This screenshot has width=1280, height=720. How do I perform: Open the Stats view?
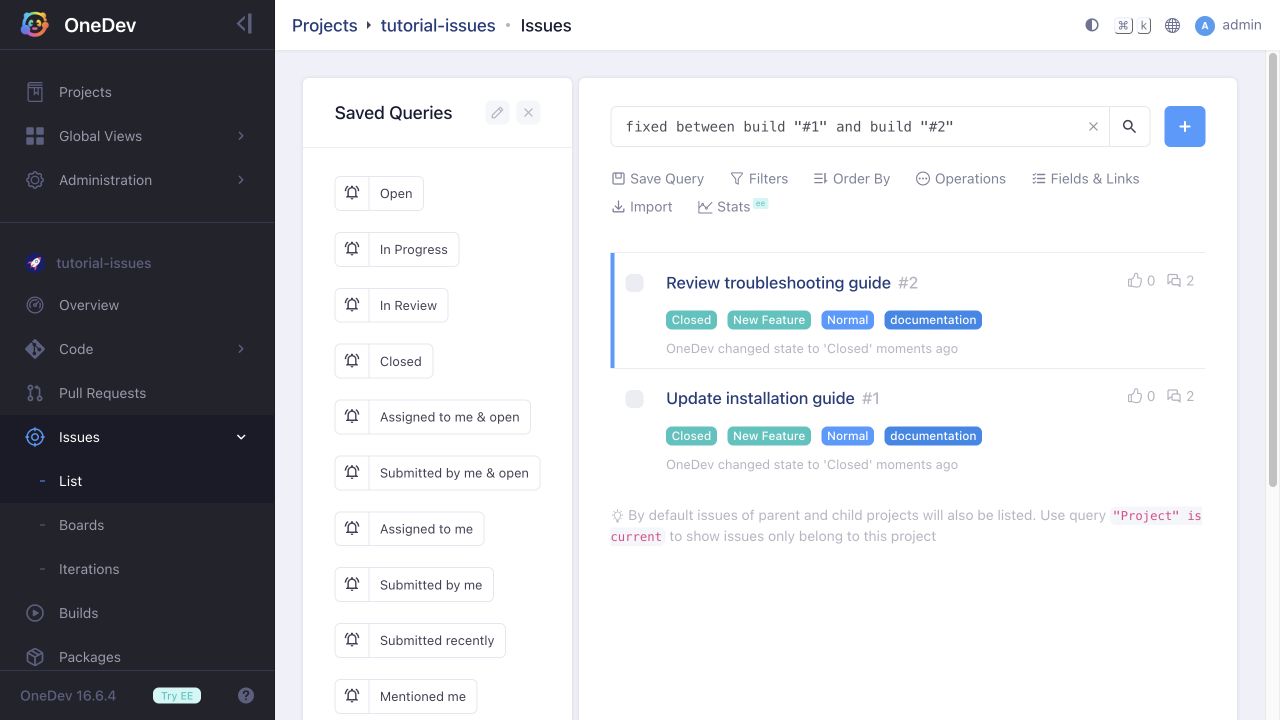point(732,207)
